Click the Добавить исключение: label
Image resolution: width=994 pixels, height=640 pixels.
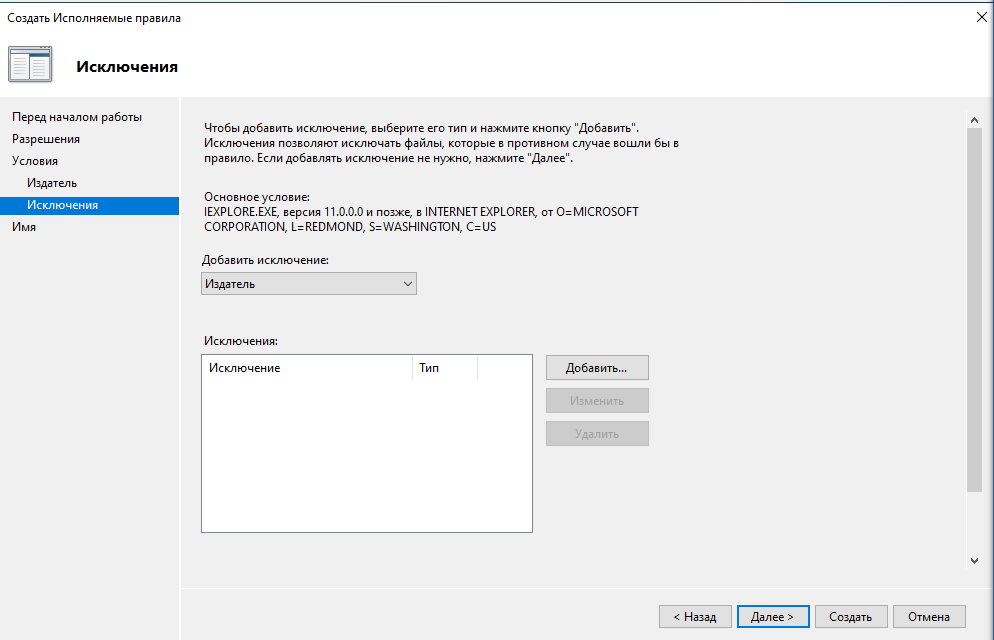click(266, 260)
